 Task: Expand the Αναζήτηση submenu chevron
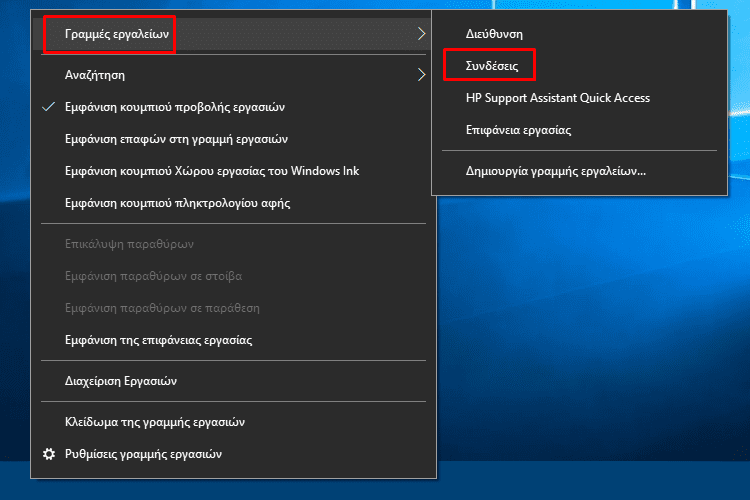tap(421, 75)
